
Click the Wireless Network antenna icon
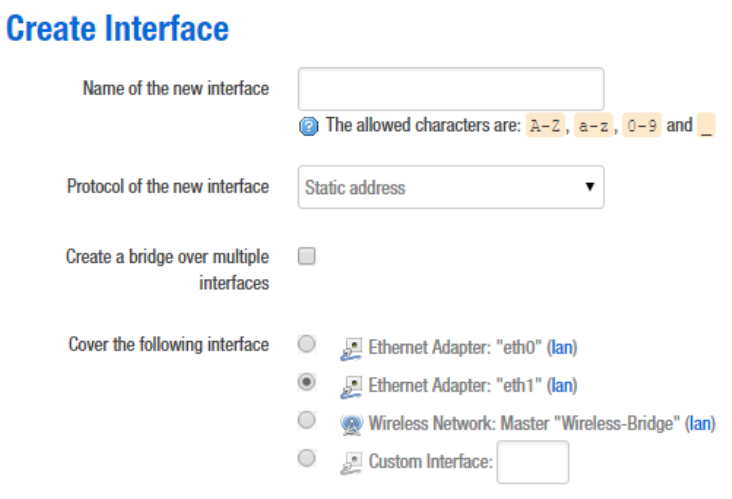[x=351, y=423]
